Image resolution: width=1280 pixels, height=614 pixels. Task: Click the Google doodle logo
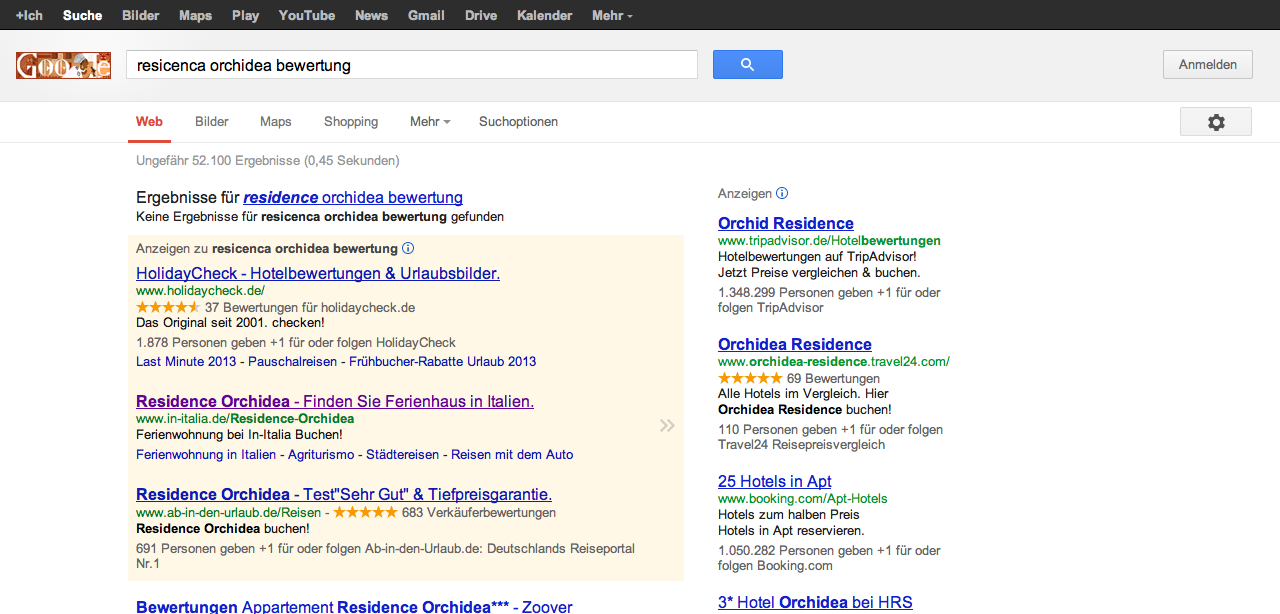click(x=63, y=66)
